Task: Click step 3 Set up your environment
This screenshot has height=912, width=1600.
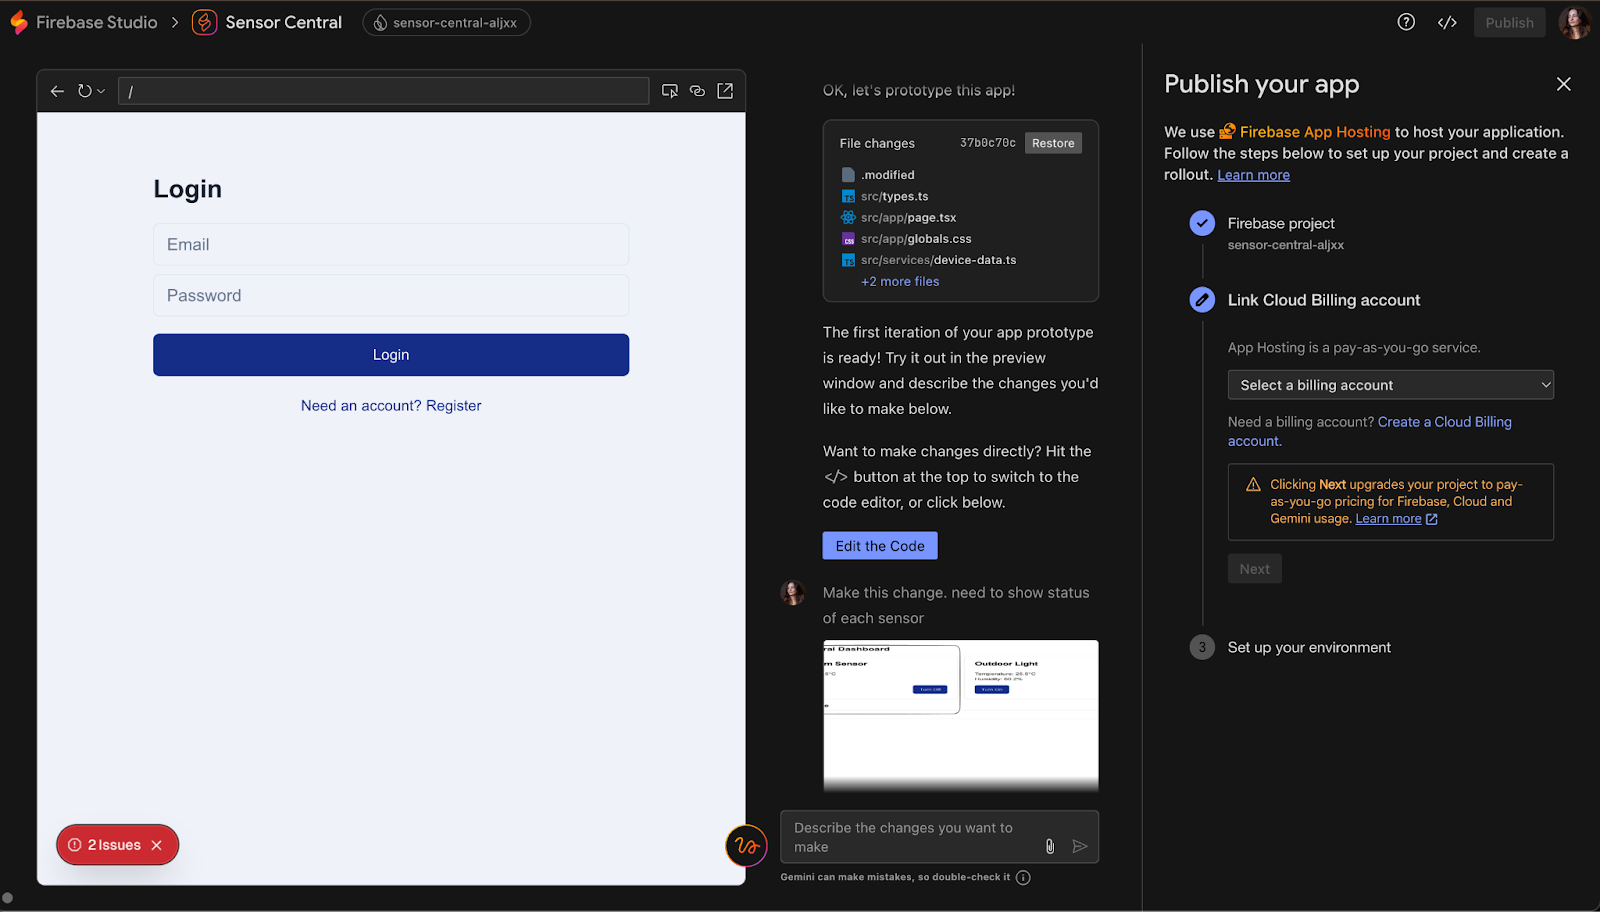Action: pos(1309,647)
